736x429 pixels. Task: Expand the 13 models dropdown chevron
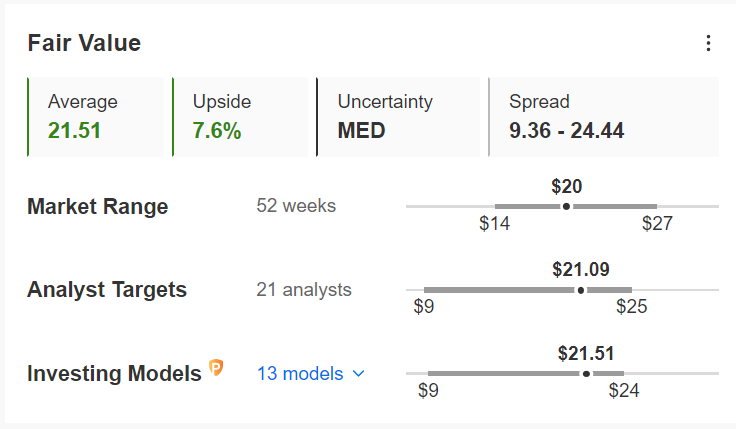coord(359,374)
